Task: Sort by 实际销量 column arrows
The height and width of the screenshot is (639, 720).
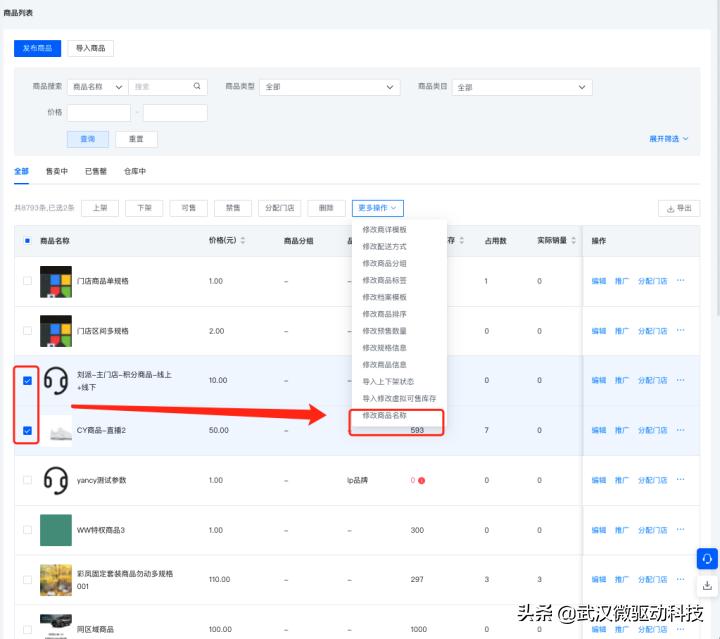Action: click(574, 241)
